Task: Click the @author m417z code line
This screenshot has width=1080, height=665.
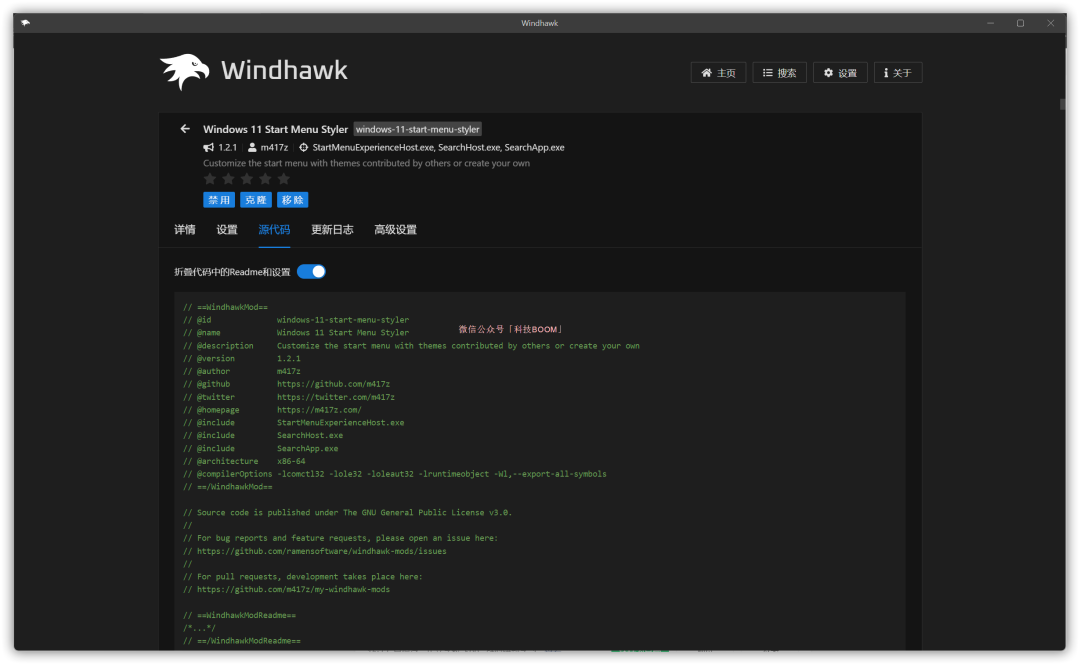Action: click(x=242, y=371)
